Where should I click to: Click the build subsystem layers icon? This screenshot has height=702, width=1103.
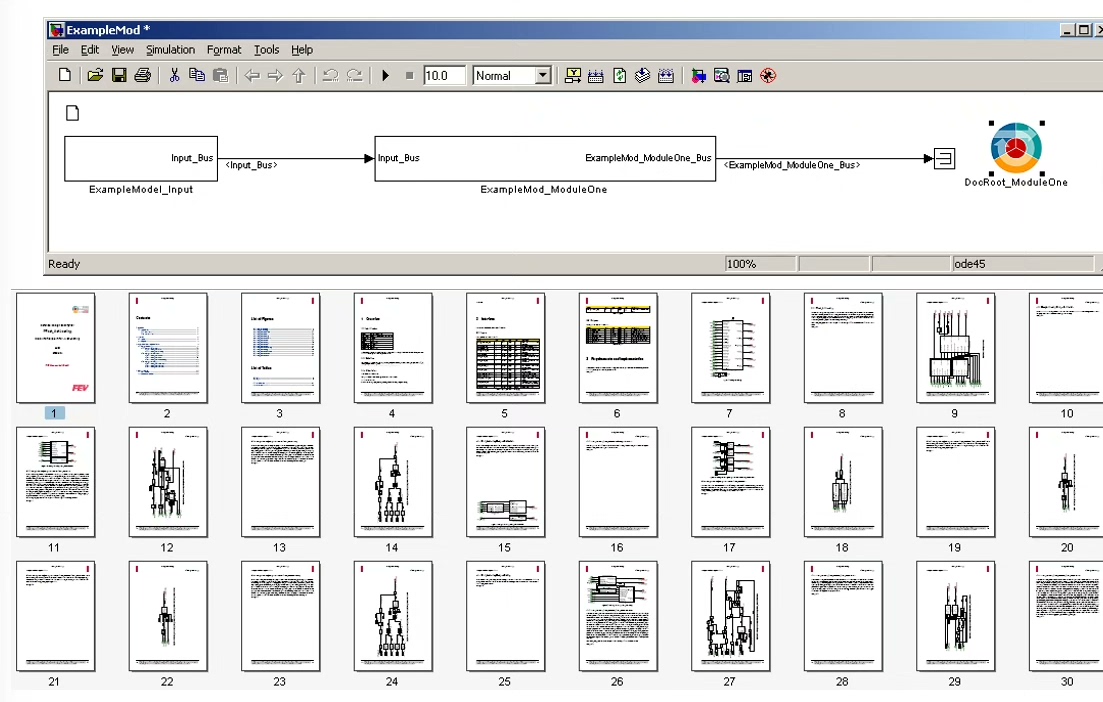(x=642, y=75)
